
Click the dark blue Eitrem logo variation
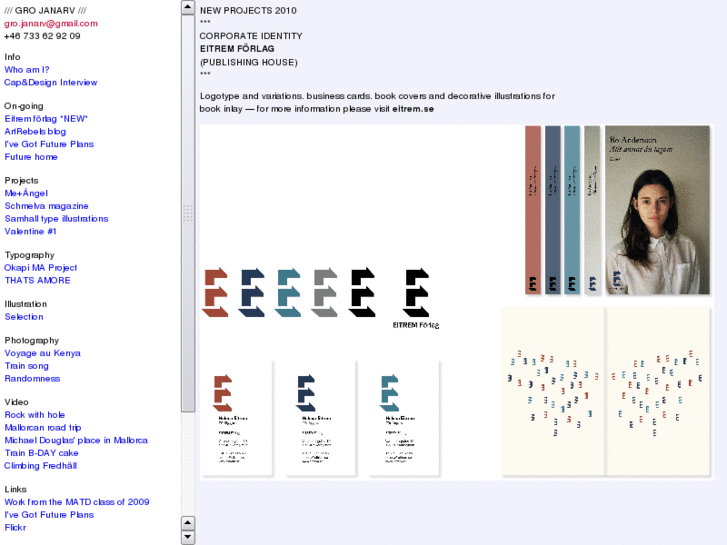point(252,292)
